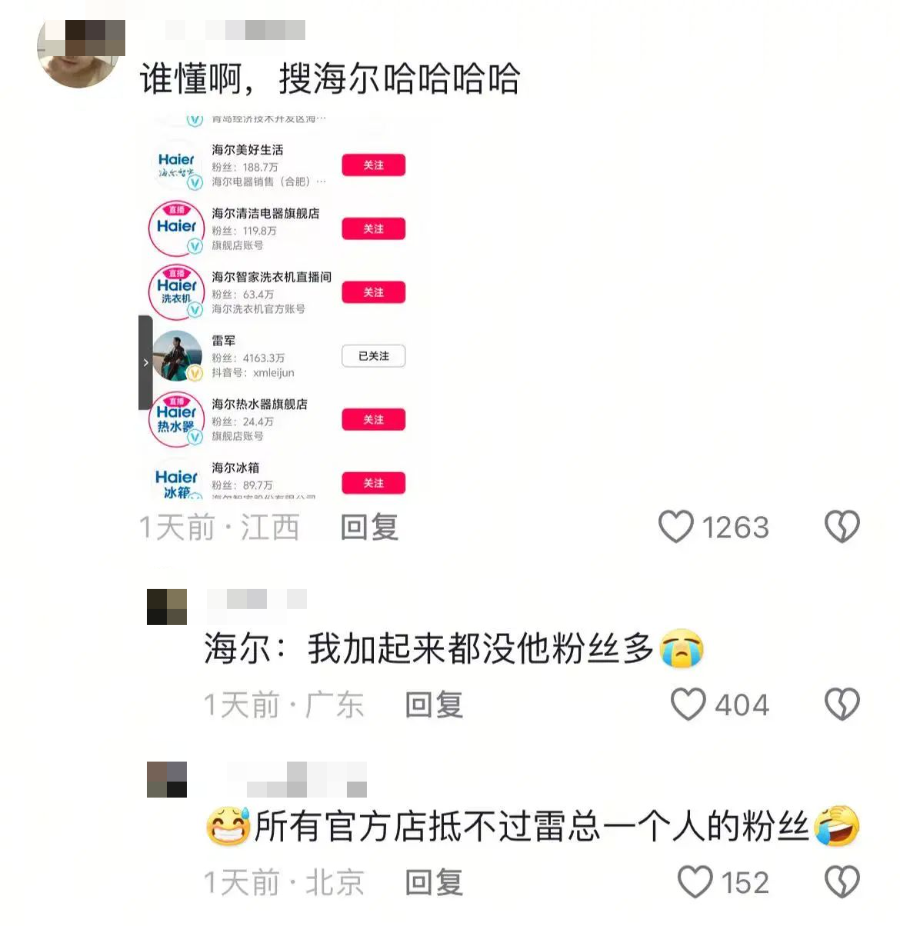Follow 海尔美好生活 account
Screen dimensions: 900x926
[373, 165]
